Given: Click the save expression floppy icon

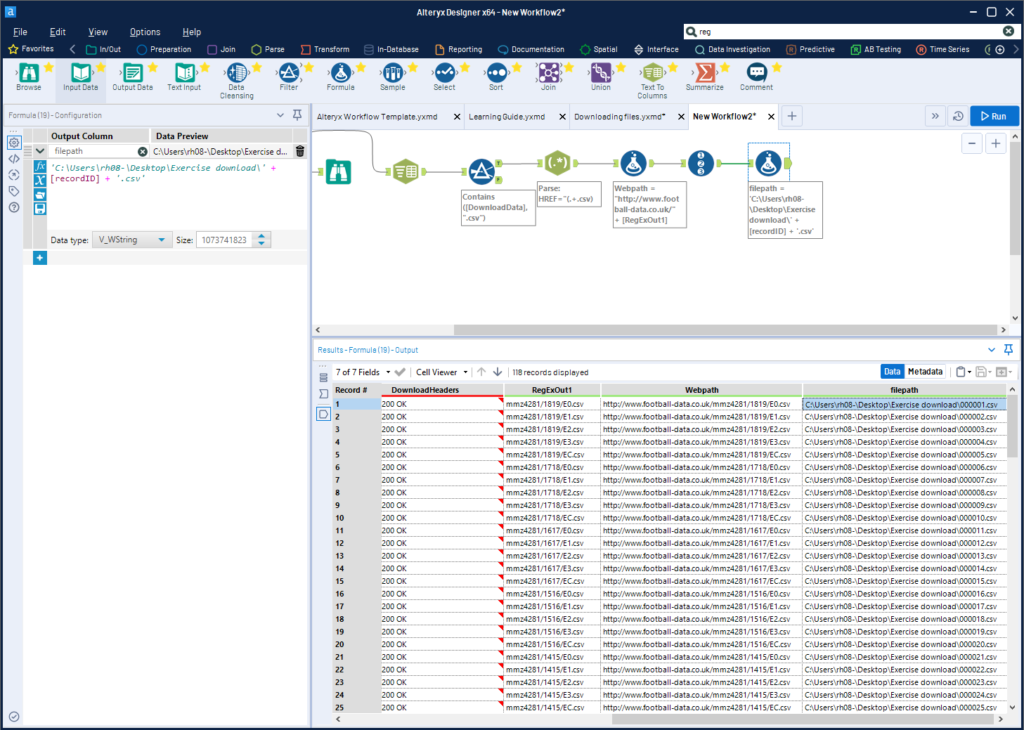Looking at the screenshot, I should pos(40,209).
